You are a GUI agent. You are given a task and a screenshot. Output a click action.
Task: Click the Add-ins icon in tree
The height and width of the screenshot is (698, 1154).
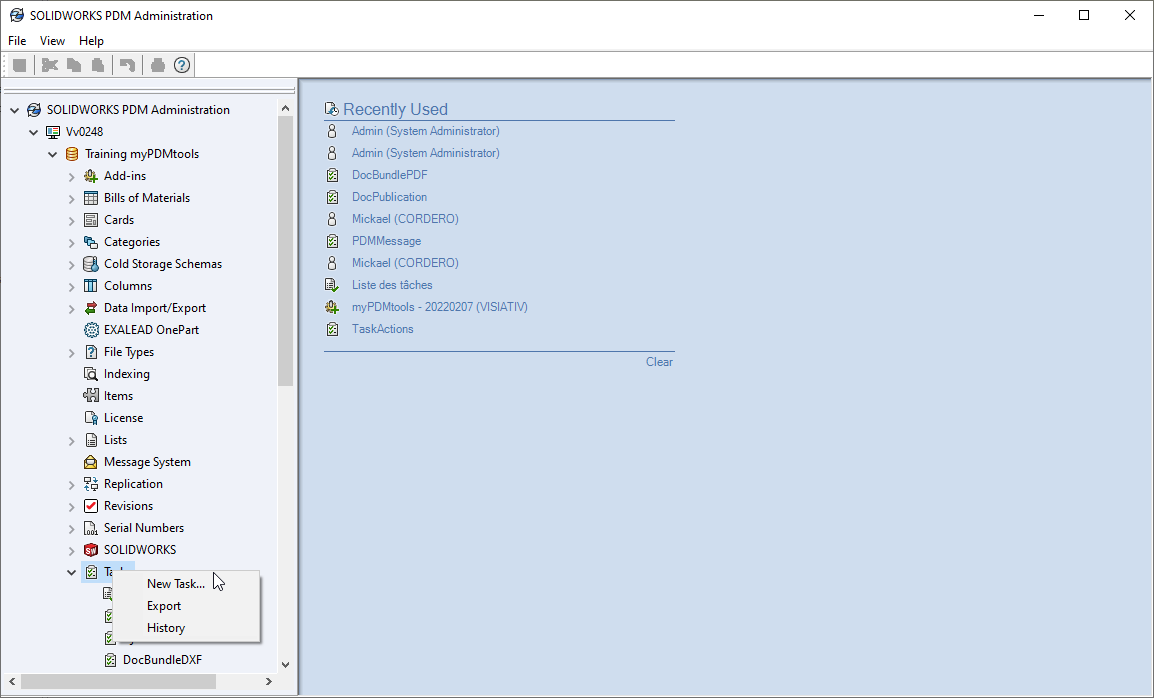pyautogui.click(x=91, y=176)
